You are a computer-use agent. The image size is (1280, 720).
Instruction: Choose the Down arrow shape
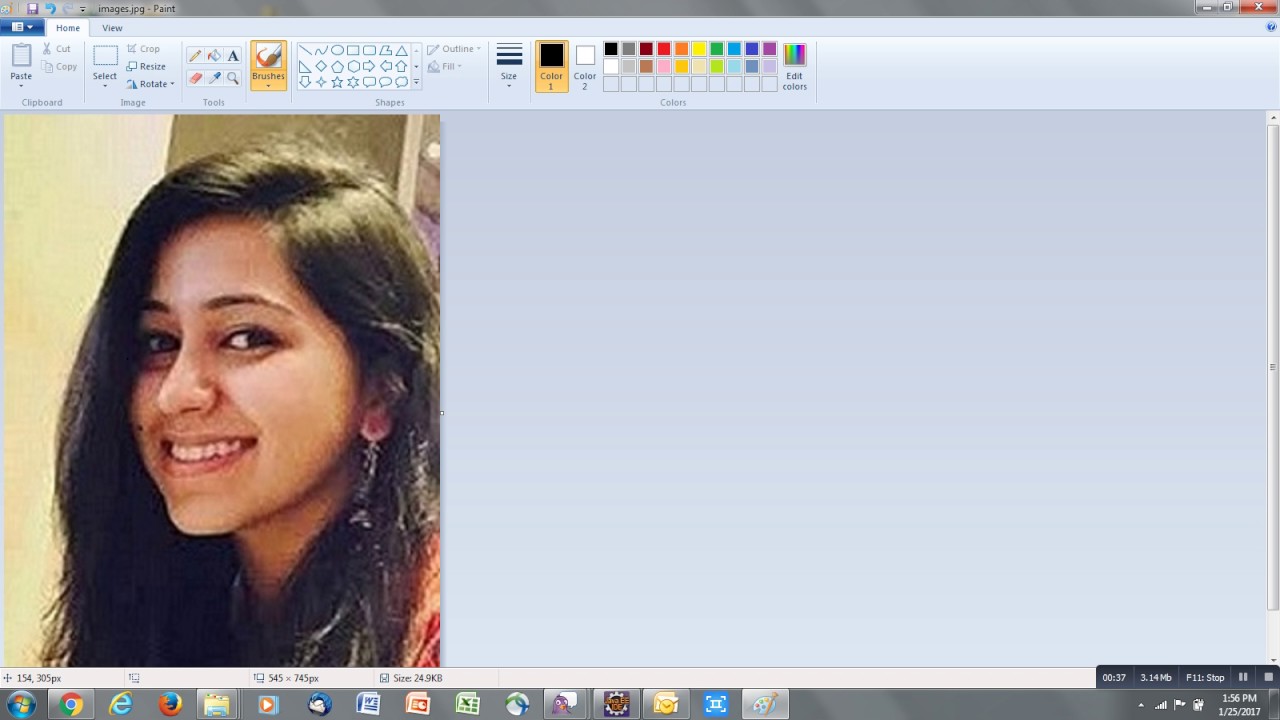click(x=305, y=82)
